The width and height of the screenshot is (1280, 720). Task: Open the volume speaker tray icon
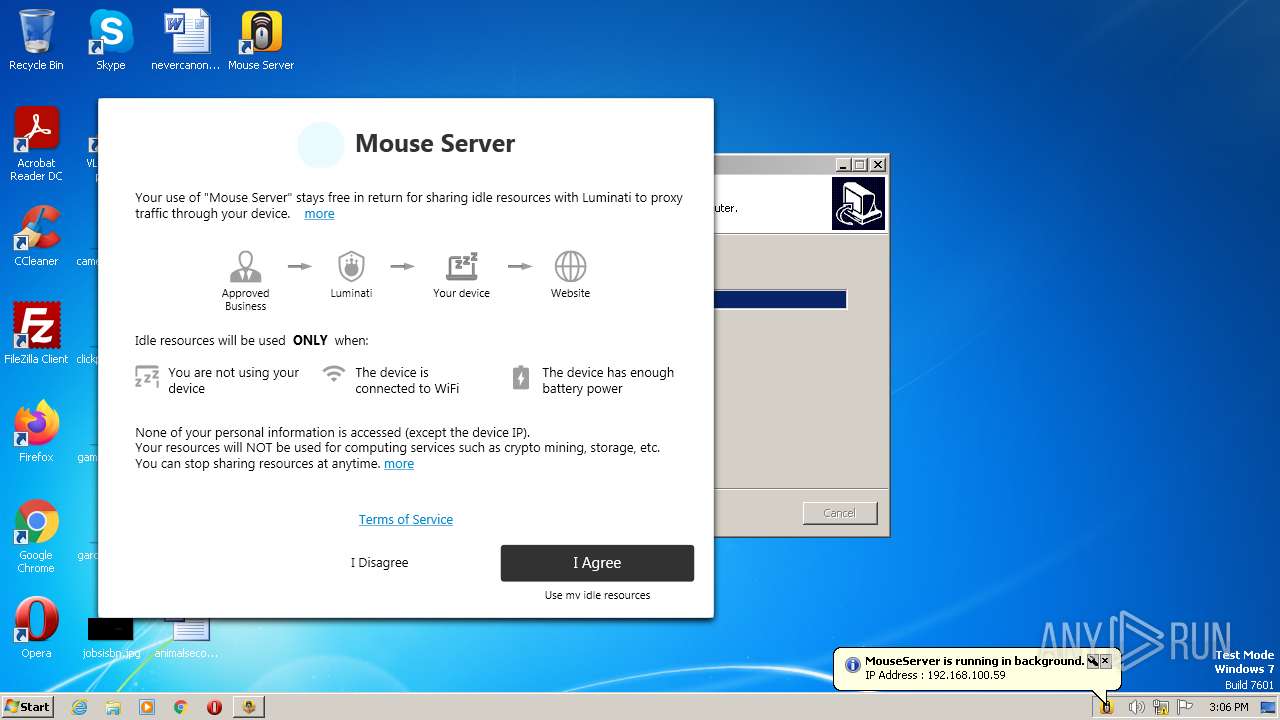click(1136, 707)
